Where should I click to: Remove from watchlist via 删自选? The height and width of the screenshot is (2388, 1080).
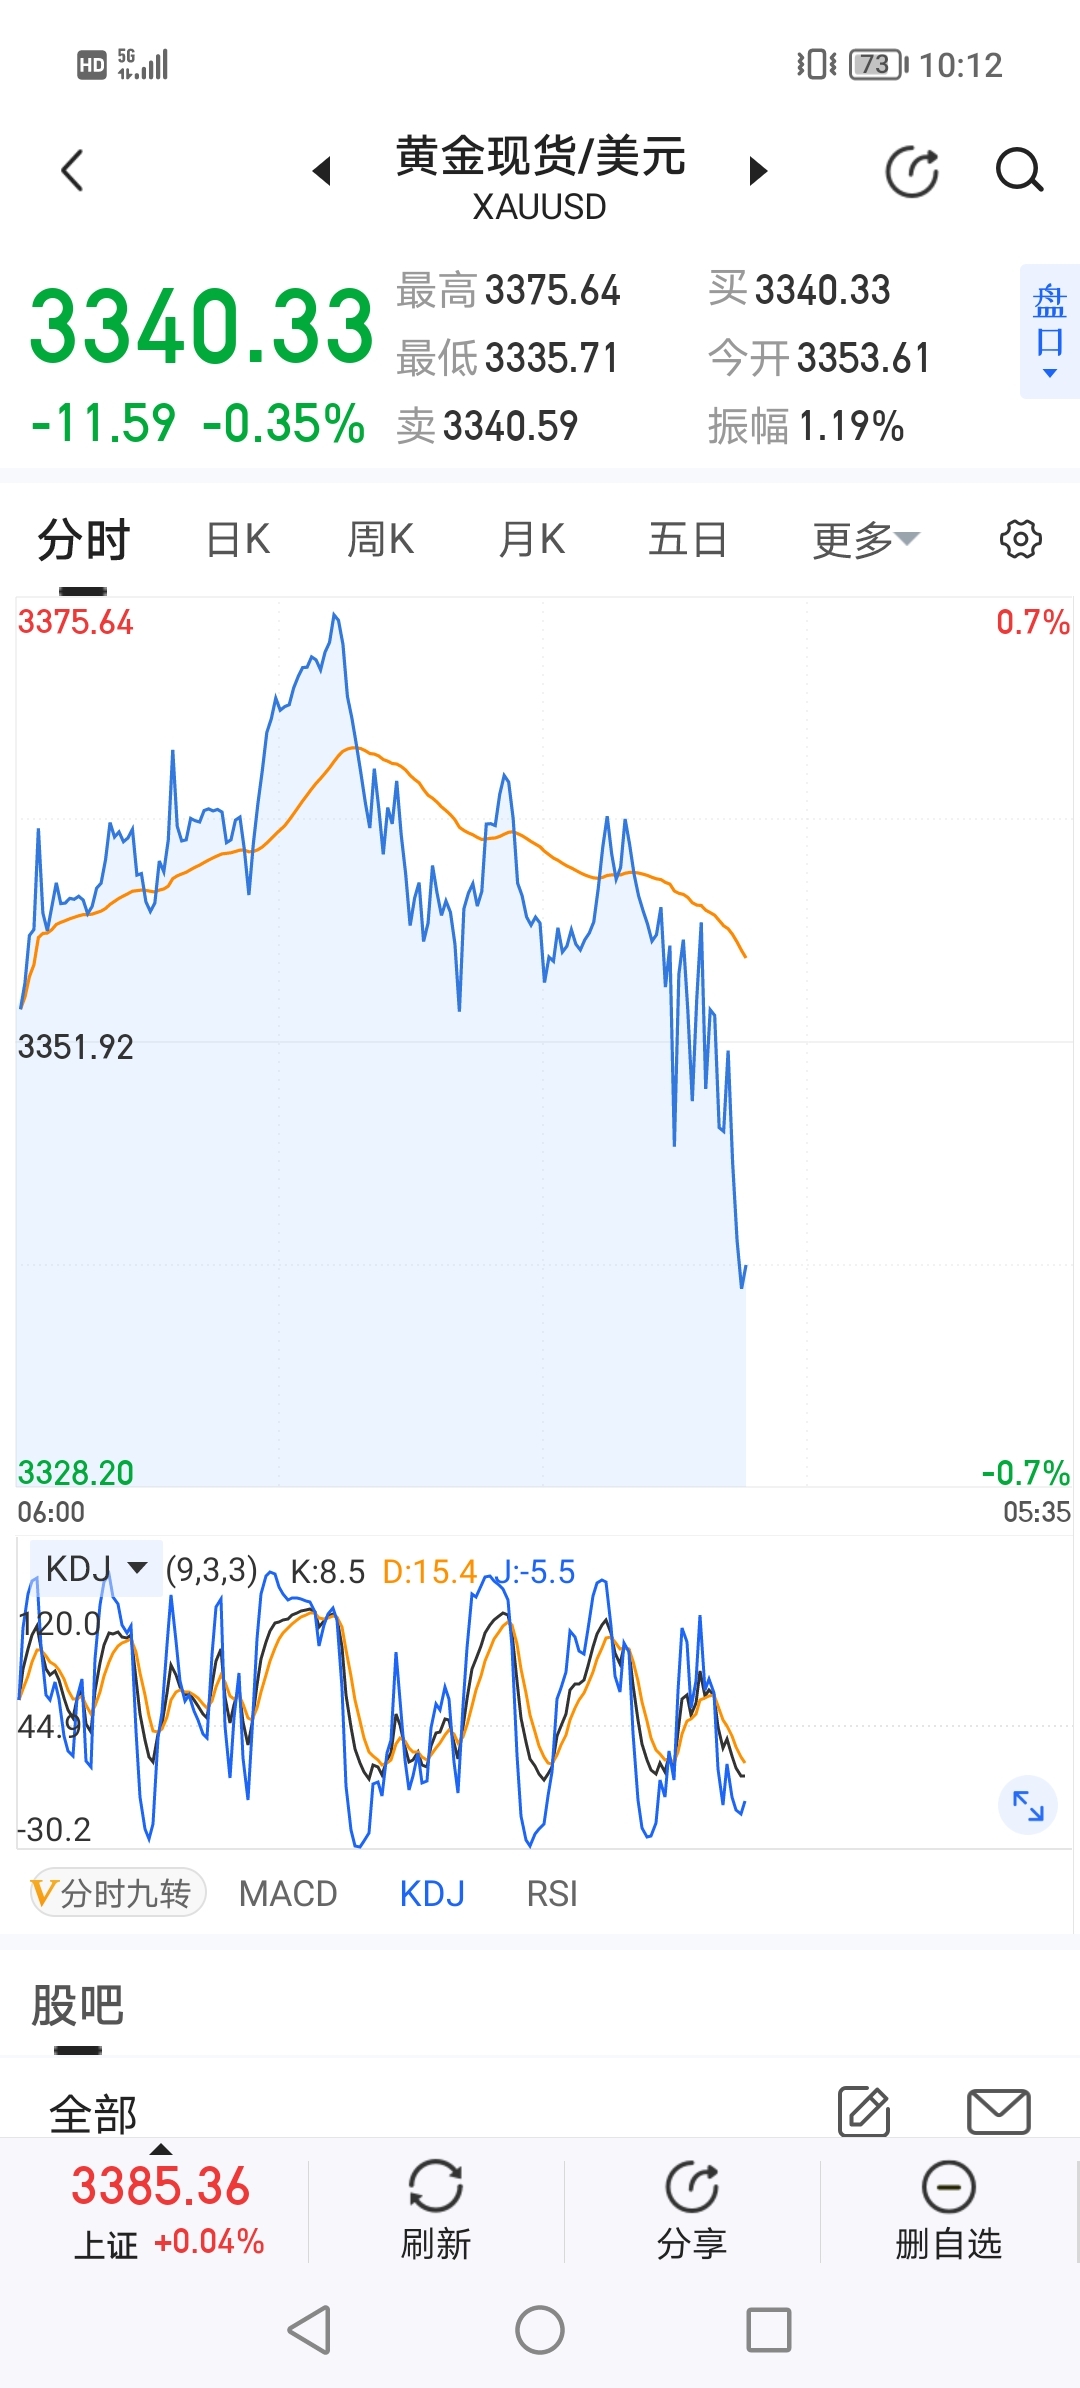(948, 2210)
